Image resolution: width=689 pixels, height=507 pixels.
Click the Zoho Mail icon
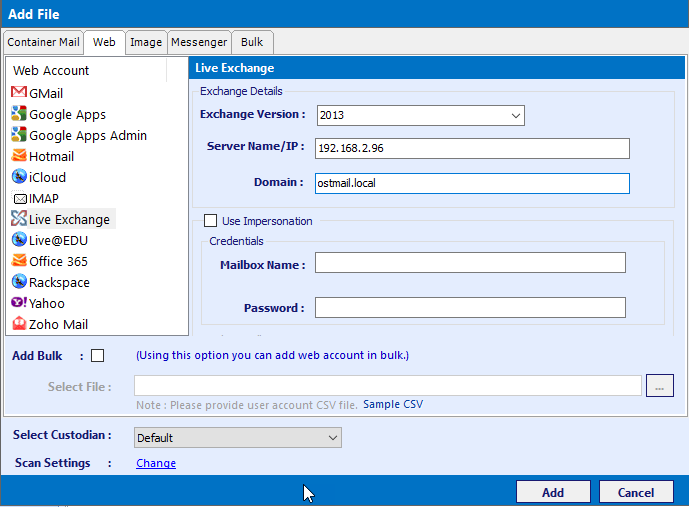tap(19, 324)
